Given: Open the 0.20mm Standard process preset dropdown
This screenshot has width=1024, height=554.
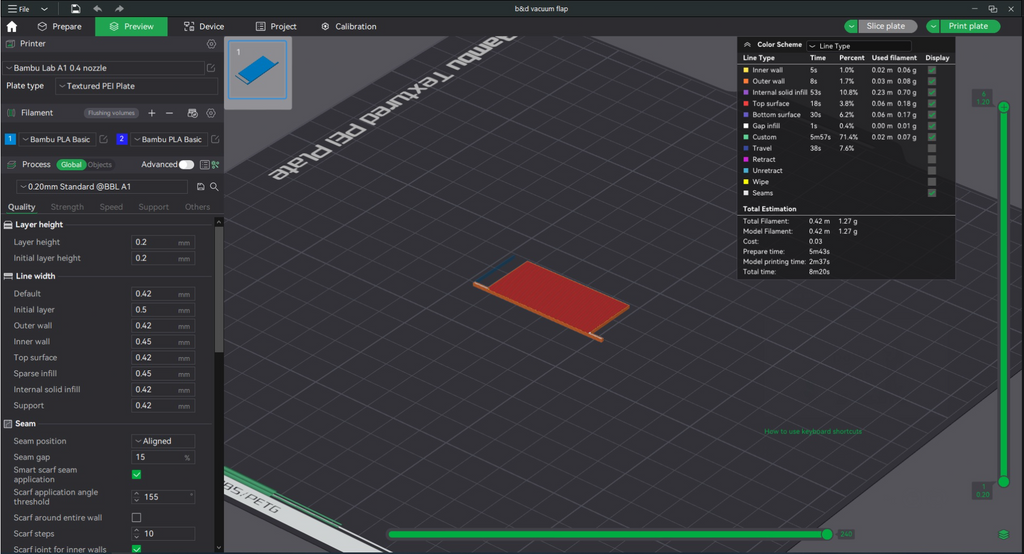Looking at the screenshot, I should [103, 187].
